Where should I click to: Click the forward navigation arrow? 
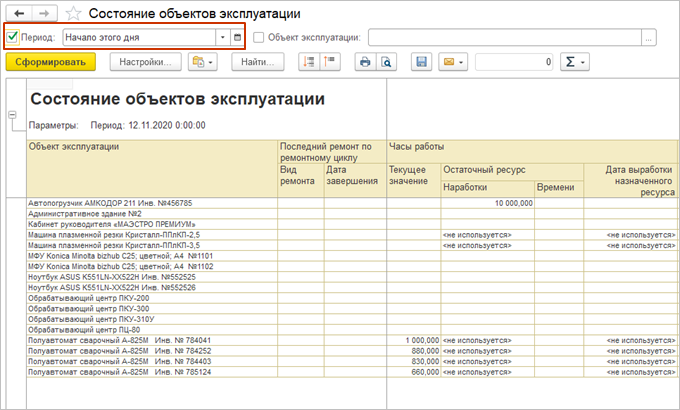coord(45,13)
